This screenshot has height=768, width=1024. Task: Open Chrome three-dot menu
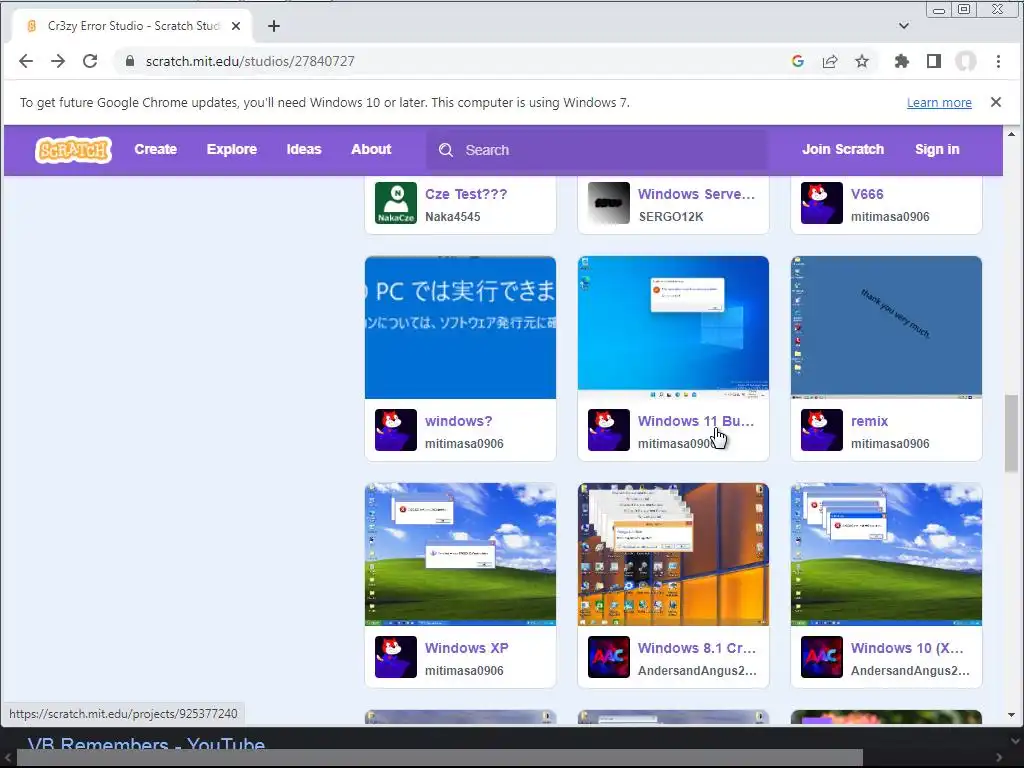pos(998,61)
